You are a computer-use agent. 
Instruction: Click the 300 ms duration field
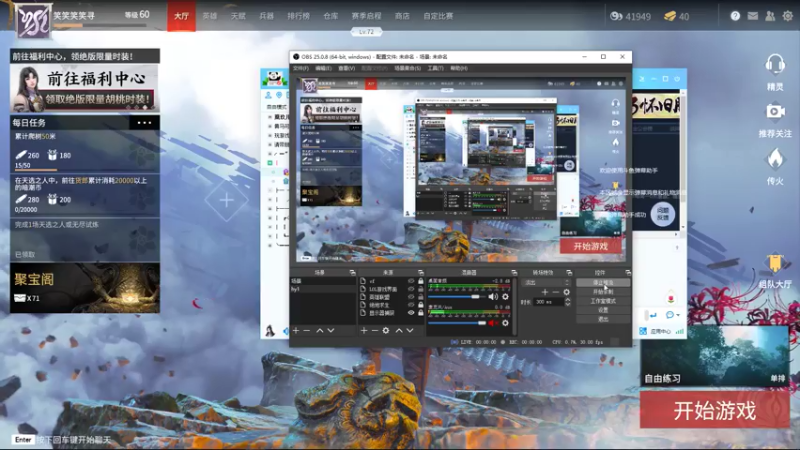tap(549, 302)
